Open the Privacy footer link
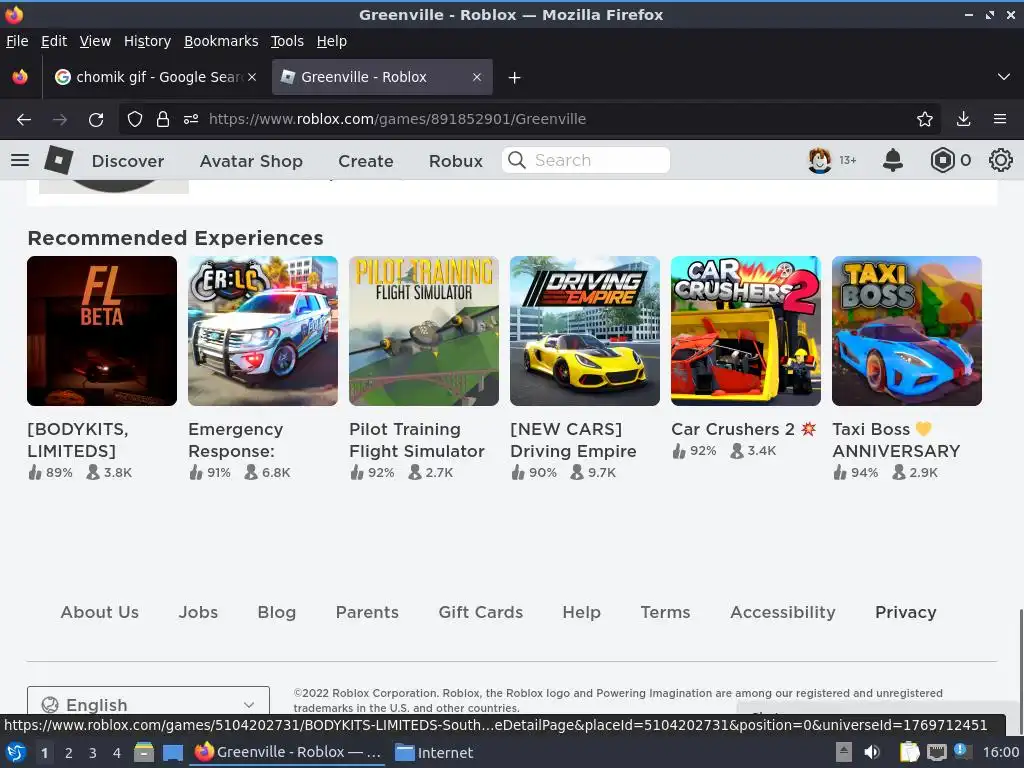Screen dimensions: 1024x768 (x=906, y=612)
